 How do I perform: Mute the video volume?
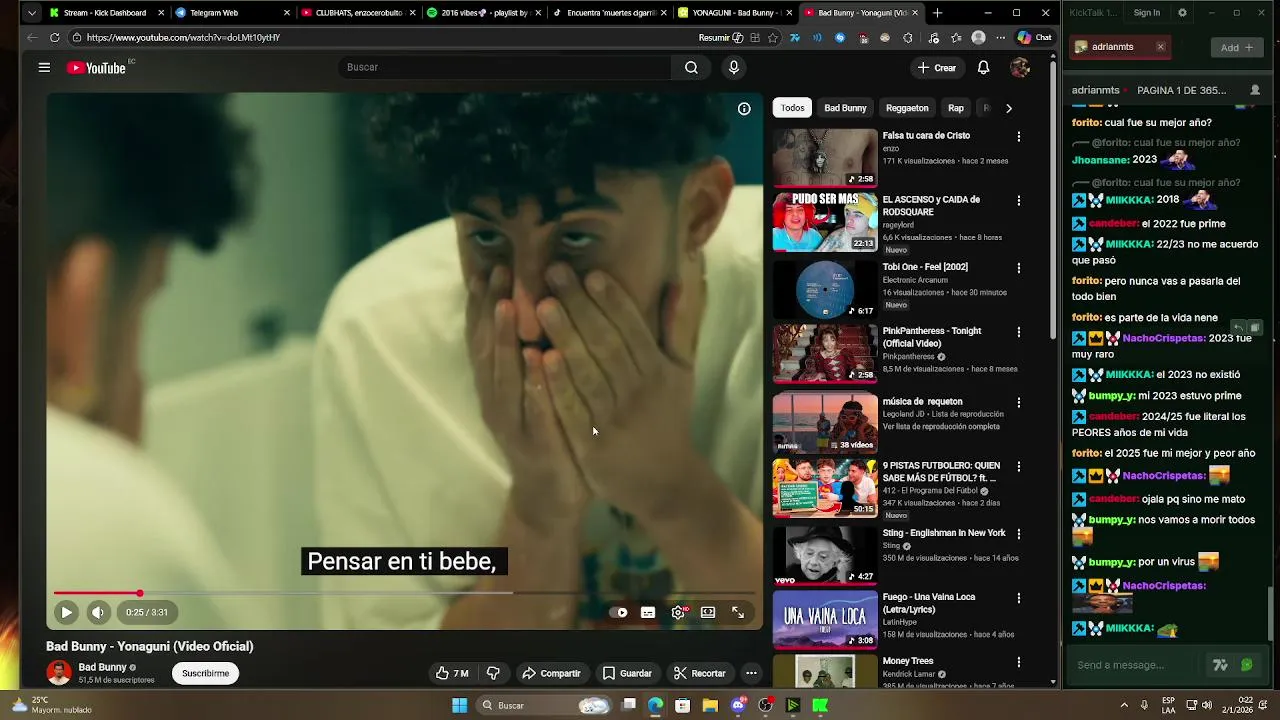(x=98, y=612)
